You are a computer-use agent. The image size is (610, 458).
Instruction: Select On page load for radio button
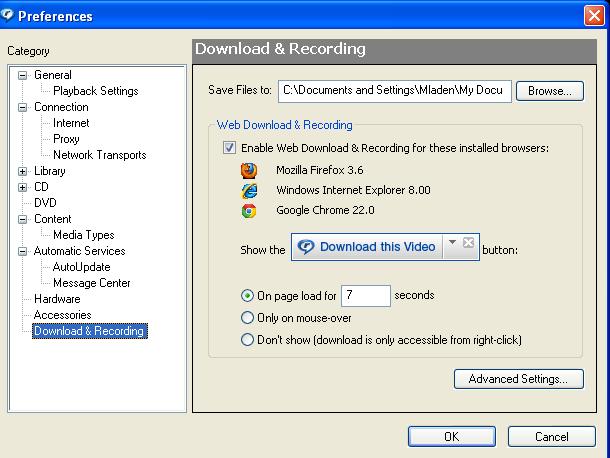click(247, 296)
